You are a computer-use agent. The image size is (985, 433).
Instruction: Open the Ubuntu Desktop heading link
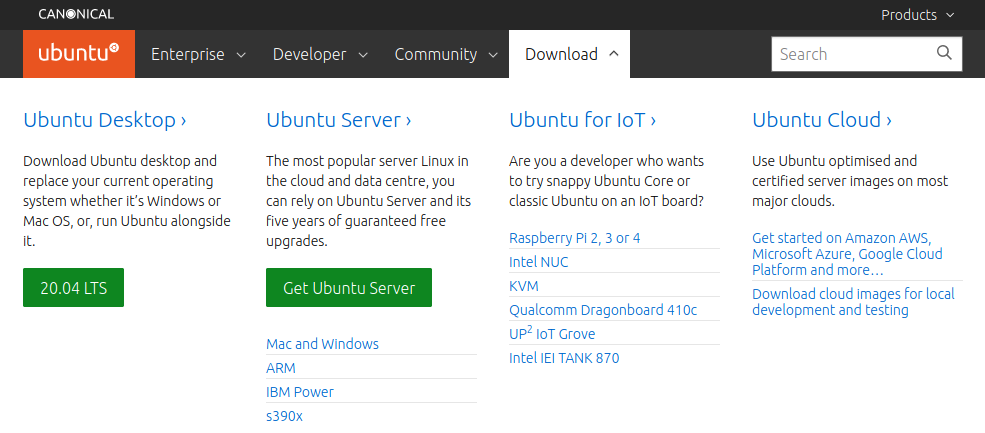105,119
